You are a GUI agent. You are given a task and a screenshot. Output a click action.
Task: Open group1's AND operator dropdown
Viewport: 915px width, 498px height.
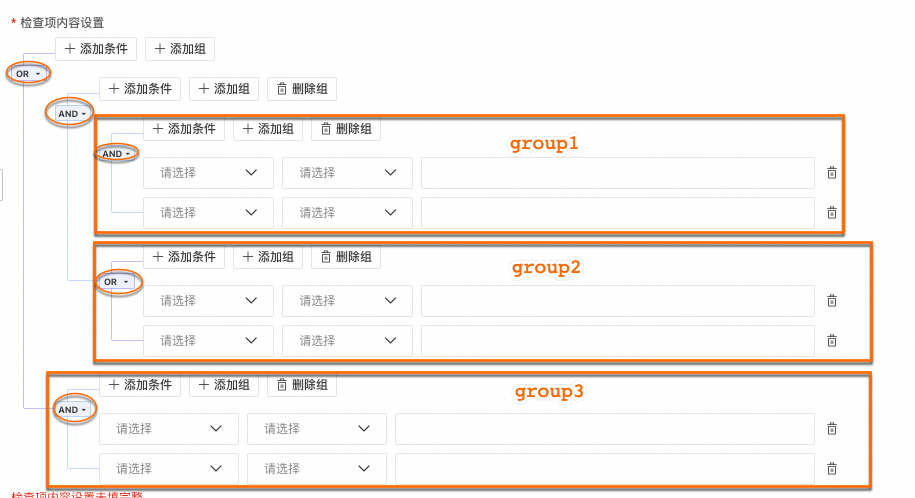pyautogui.click(x=116, y=154)
